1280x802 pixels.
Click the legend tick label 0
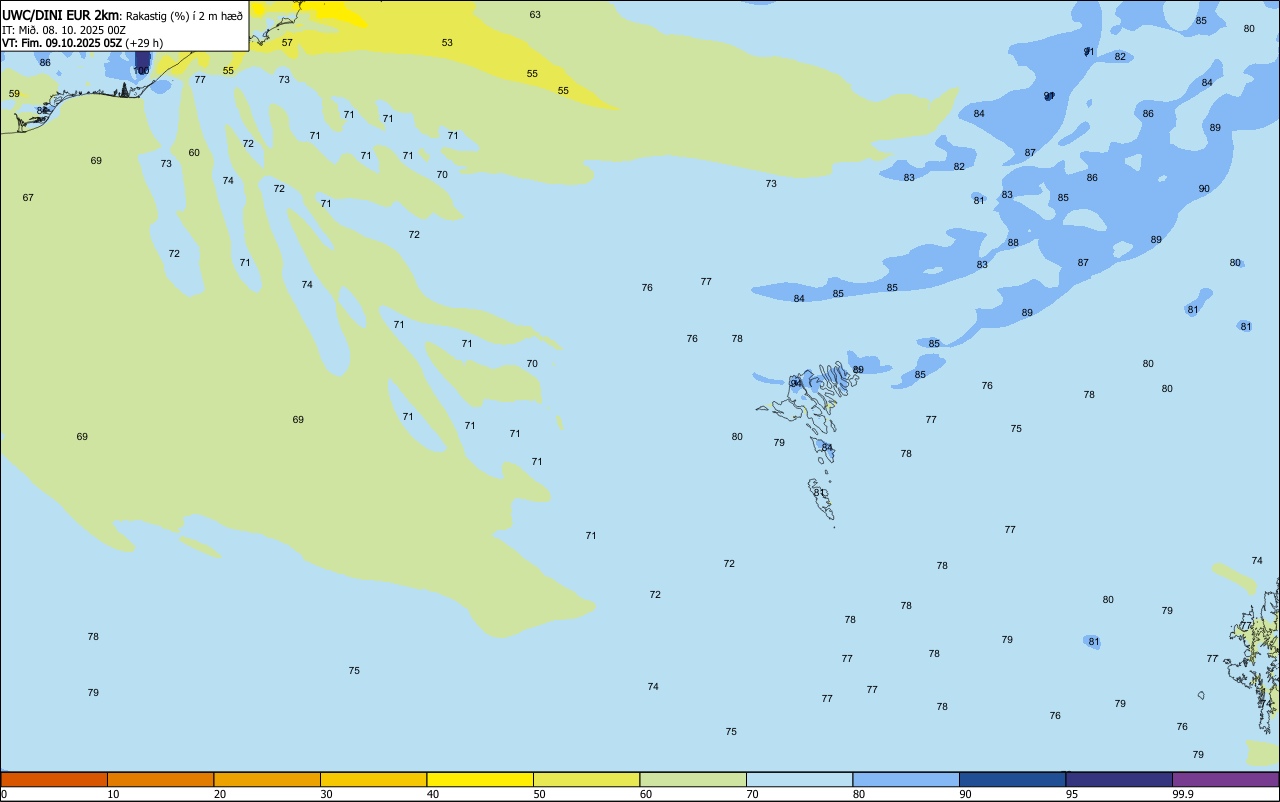[4, 794]
